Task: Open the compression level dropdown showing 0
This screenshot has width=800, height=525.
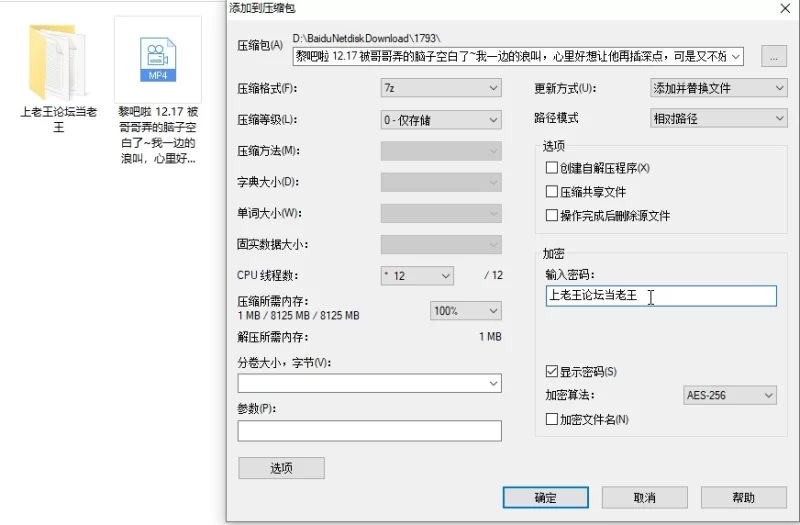Action: (x=441, y=120)
